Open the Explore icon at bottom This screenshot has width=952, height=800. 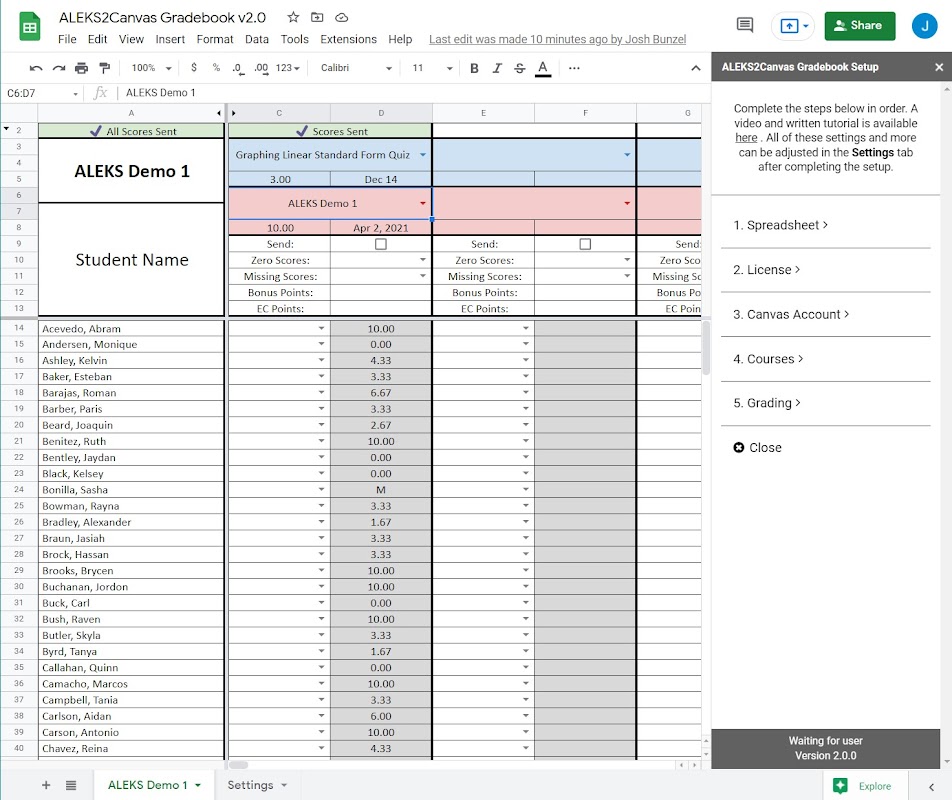[x=840, y=785]
